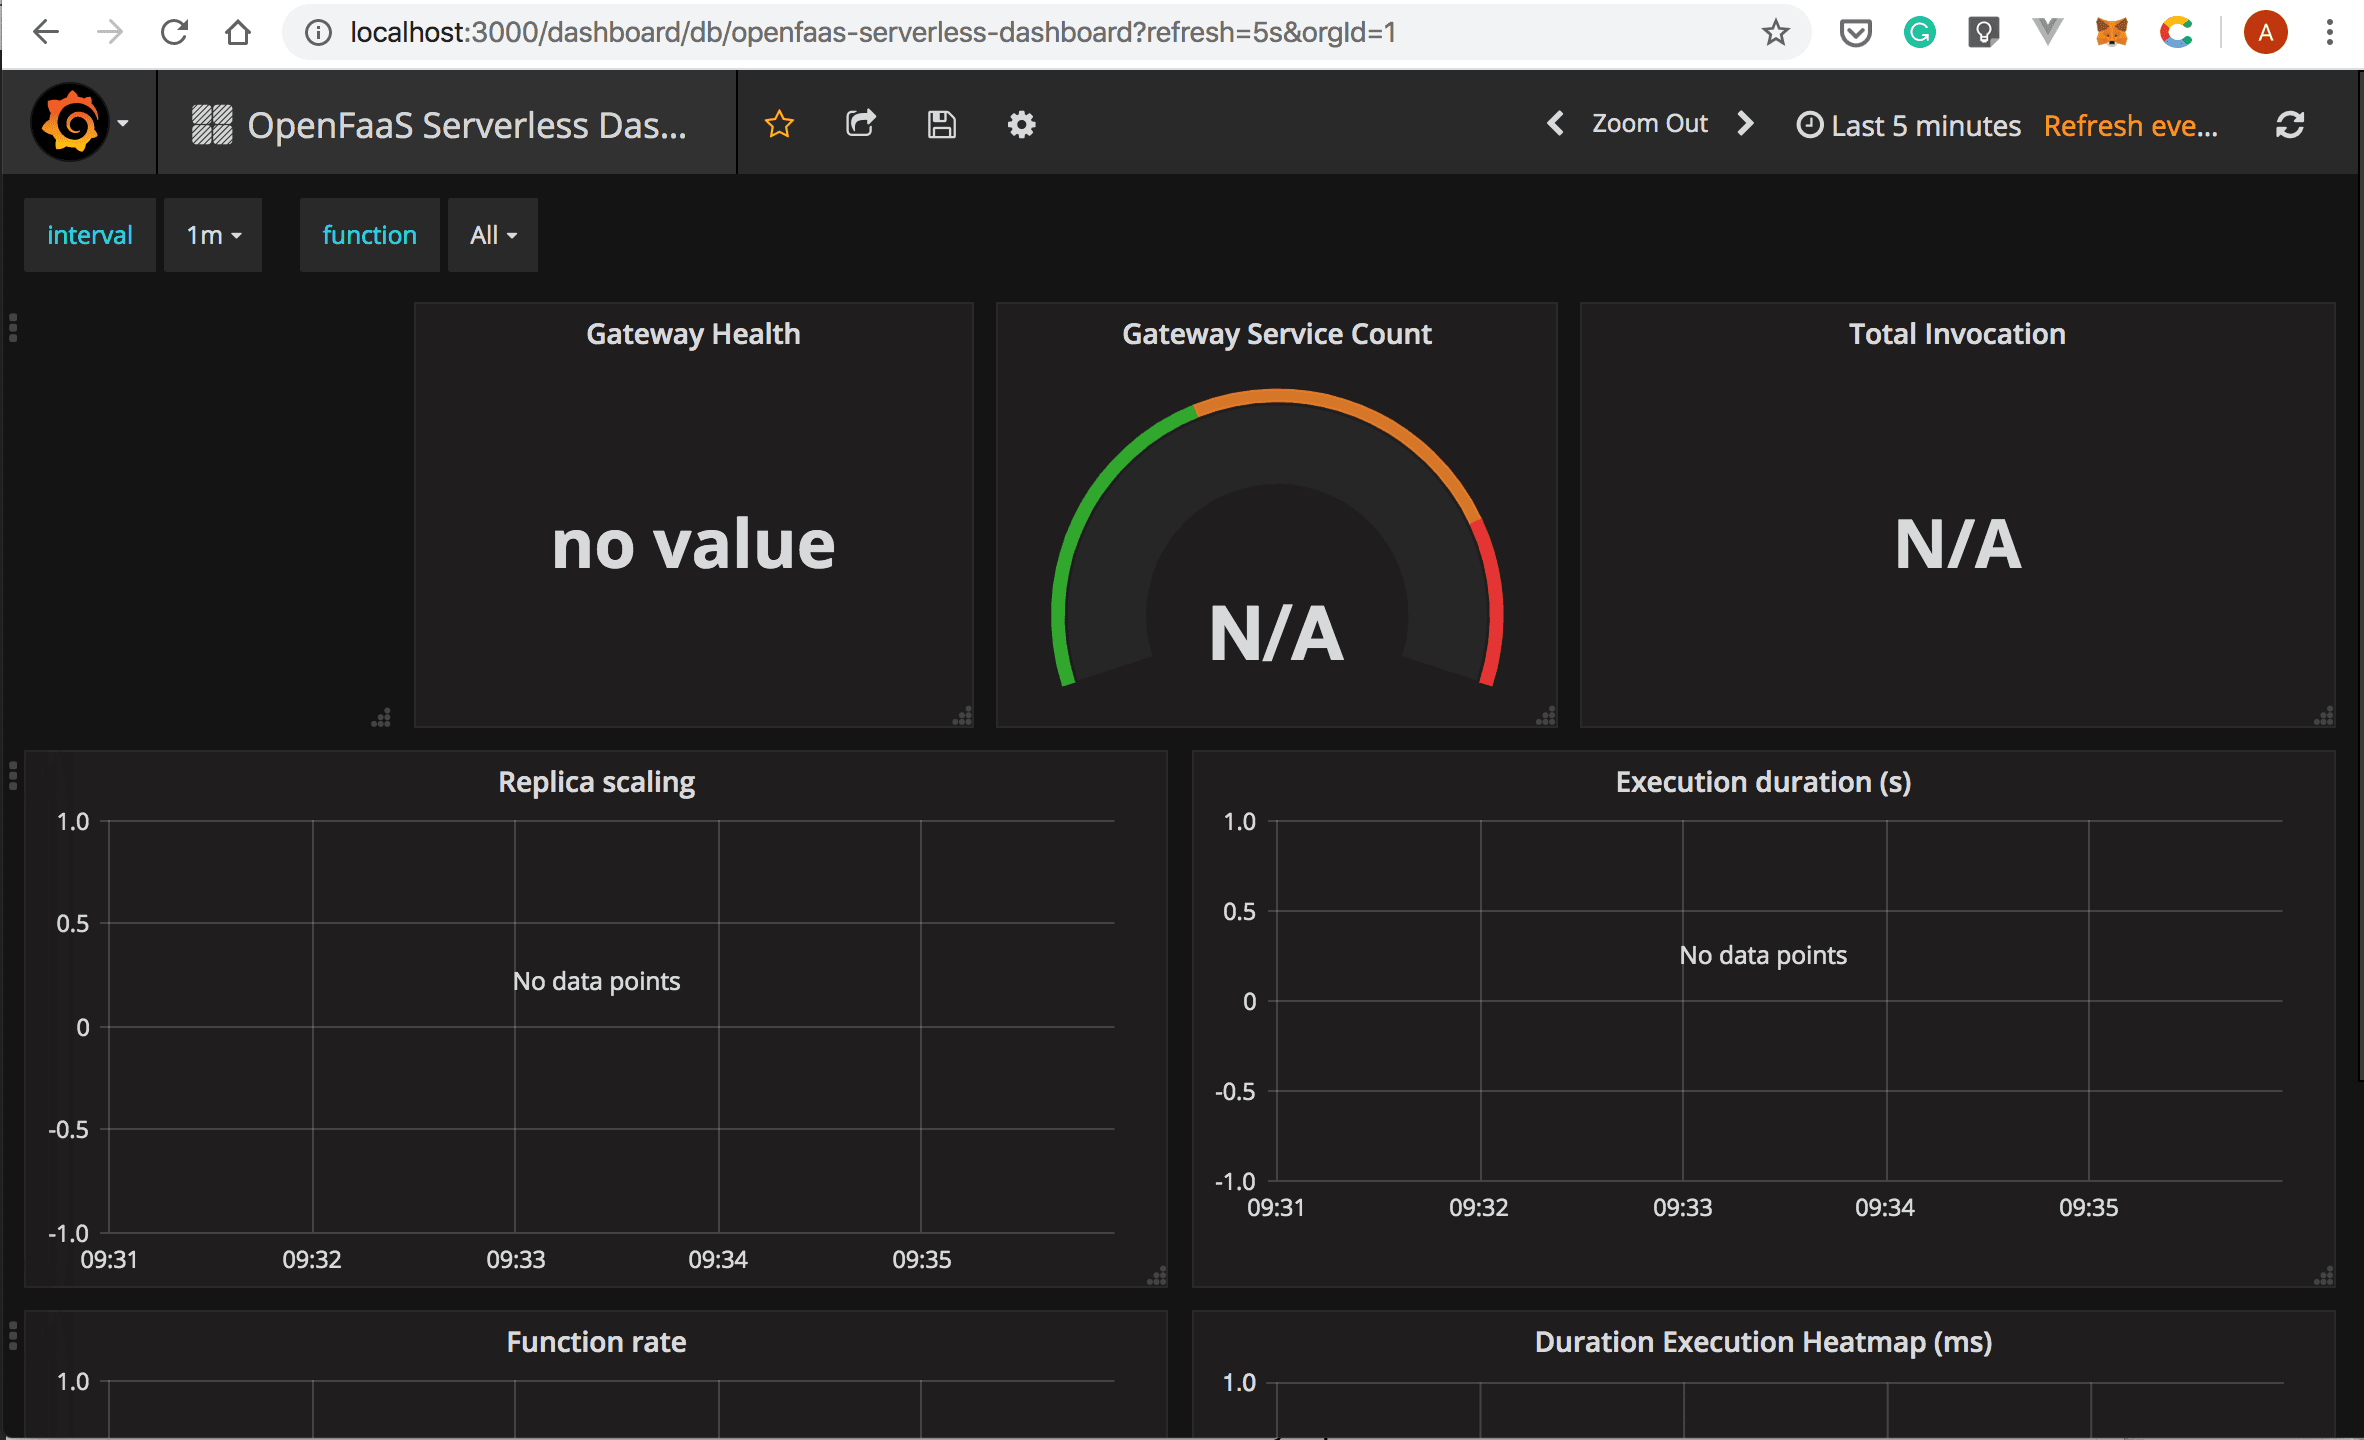Open dashboard settings gear
The image size is (2364, 1440).
click(x=1021, y=125)
